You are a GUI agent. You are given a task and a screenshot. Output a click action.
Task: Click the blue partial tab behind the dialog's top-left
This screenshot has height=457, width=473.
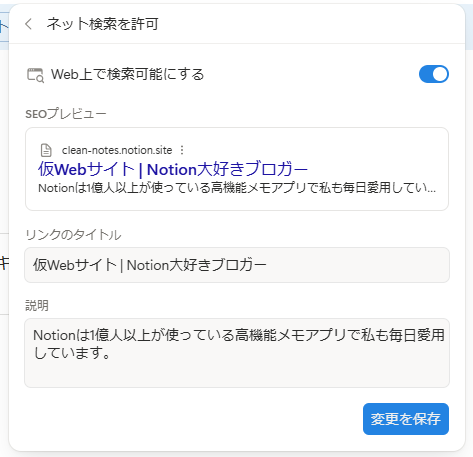[x=4, y=27]
